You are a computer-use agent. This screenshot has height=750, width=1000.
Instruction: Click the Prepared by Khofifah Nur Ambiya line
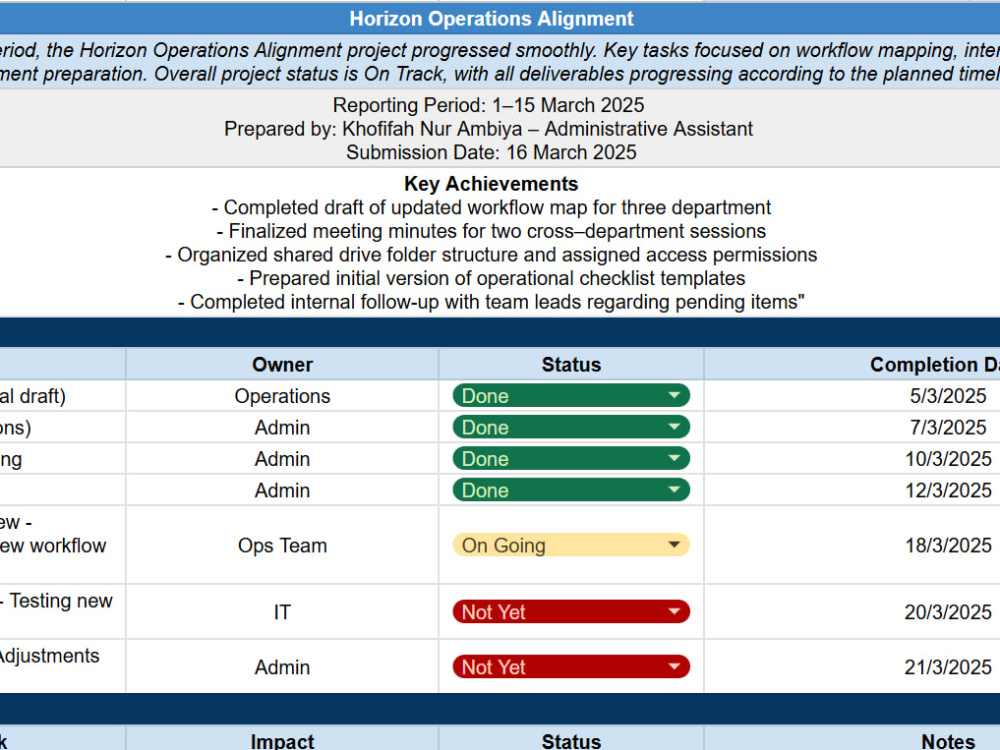point(489,129)
